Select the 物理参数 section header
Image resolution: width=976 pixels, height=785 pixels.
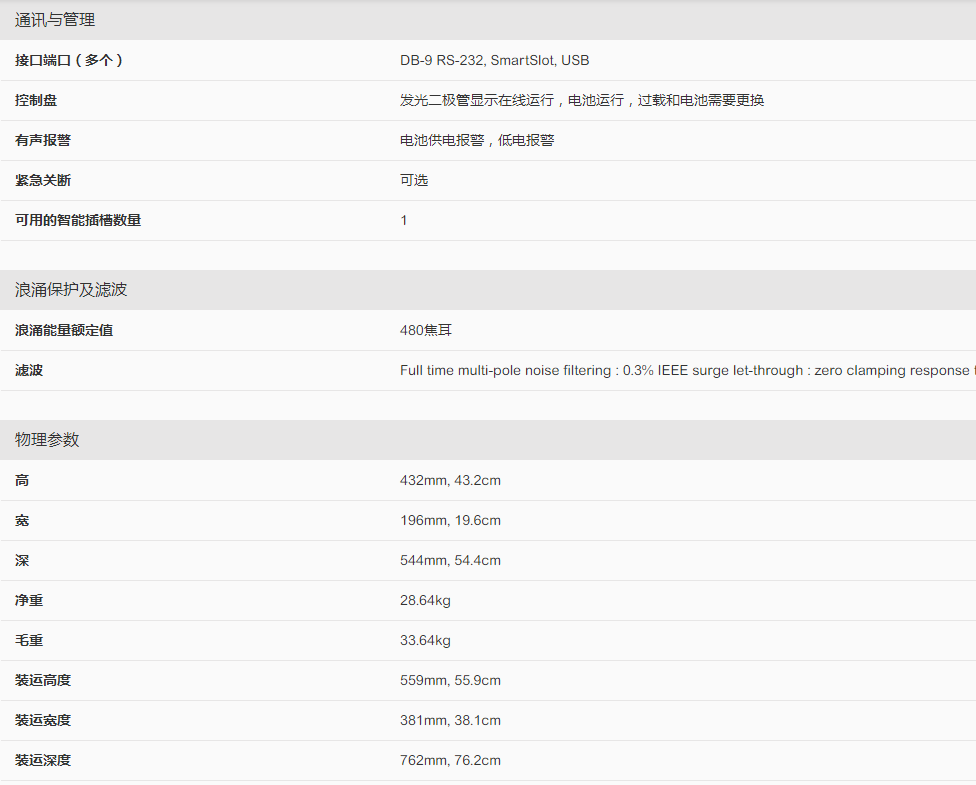point(47,440)
